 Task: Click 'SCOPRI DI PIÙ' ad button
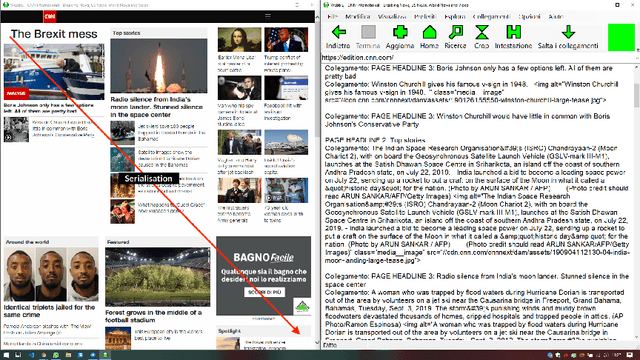point(264,292)
